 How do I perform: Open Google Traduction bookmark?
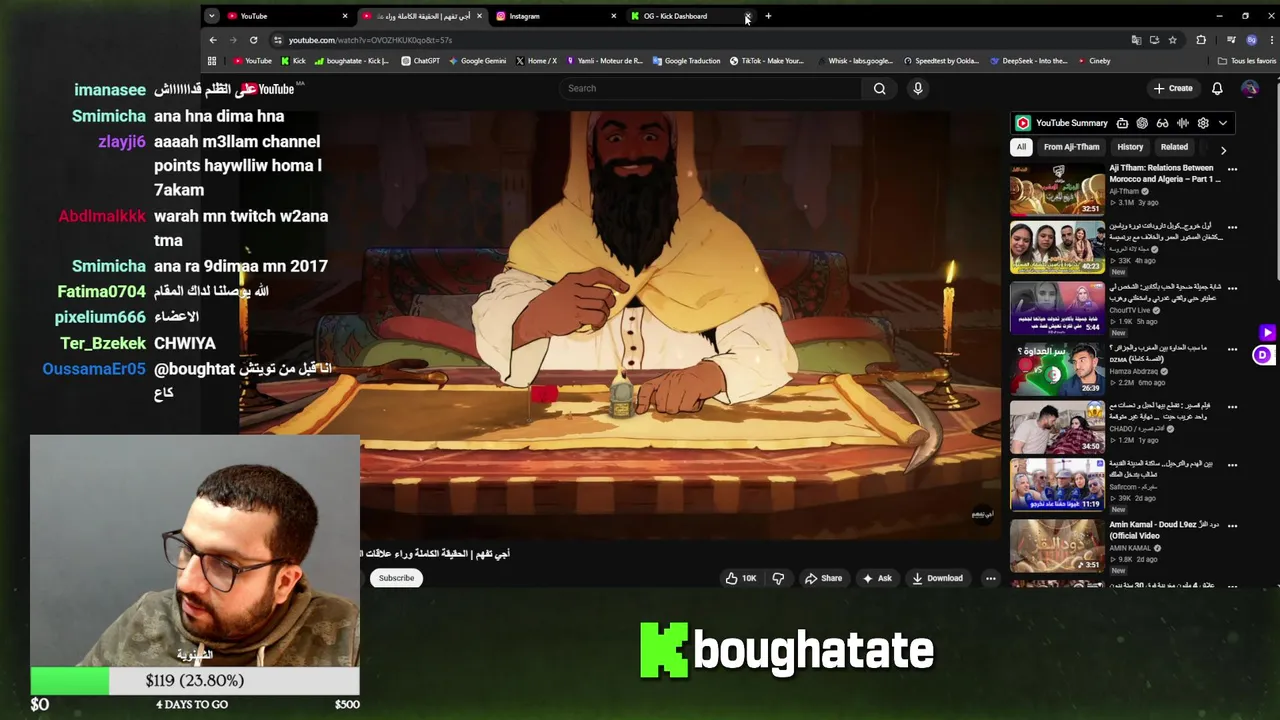(x=686, y=61)
